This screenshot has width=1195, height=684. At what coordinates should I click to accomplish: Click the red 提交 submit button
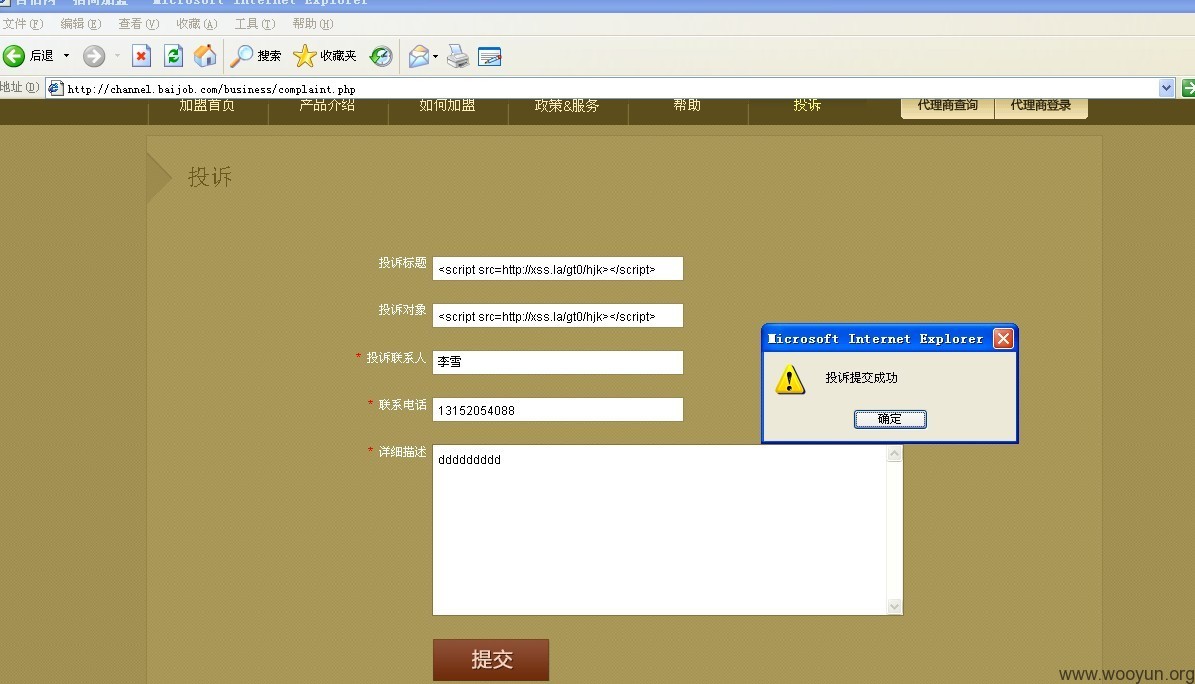(491, 660)
